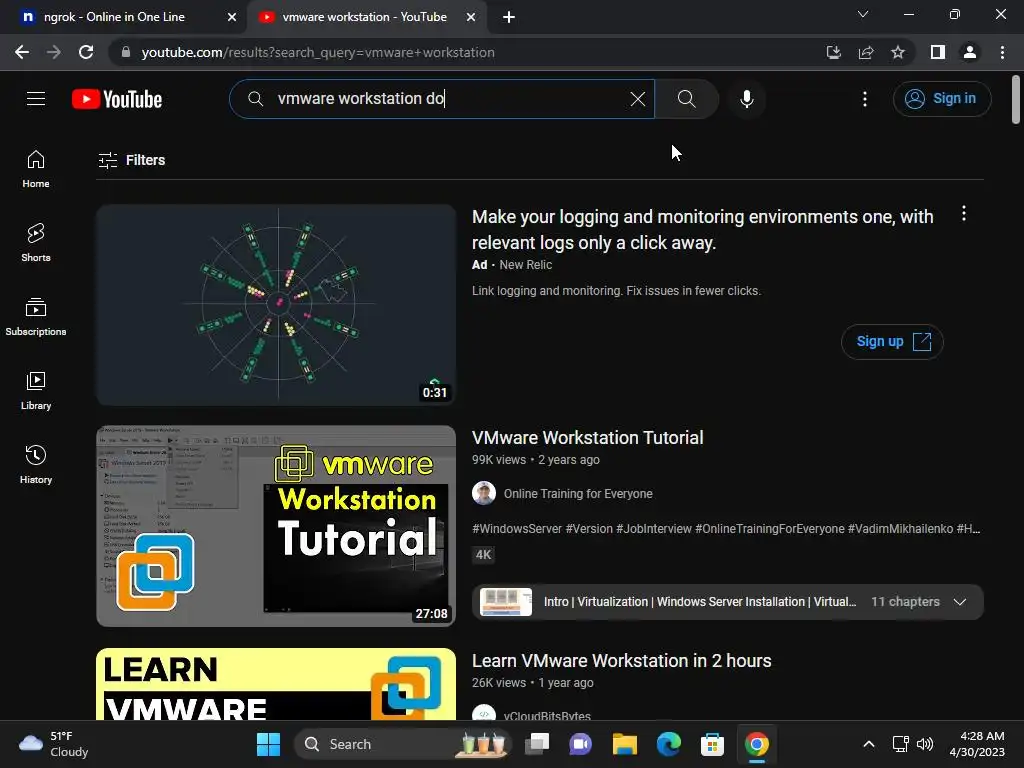Open the chat app on the taskbar
This screenshot has height=768, width=1024.
[581, 744]
